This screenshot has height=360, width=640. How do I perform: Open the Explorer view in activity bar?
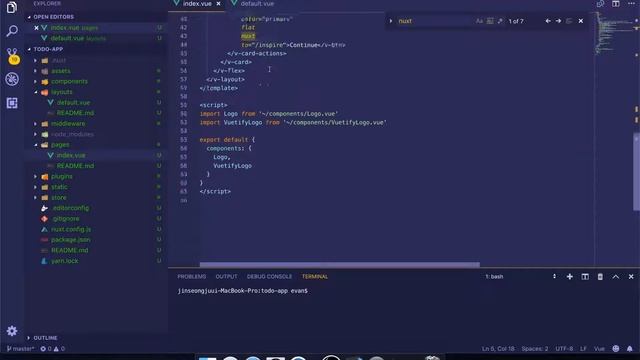tap(12, 7)
